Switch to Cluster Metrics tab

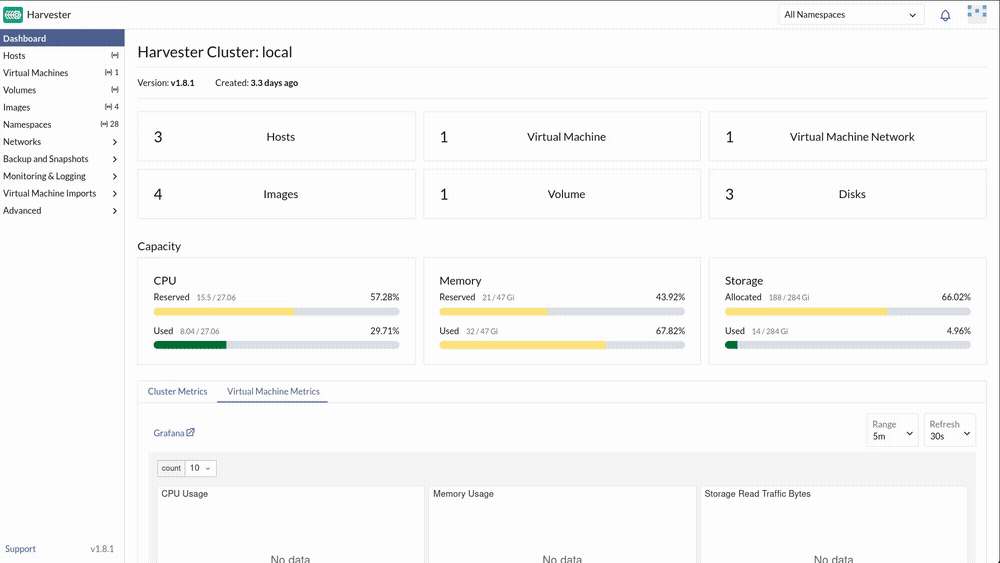coord(177,391)
